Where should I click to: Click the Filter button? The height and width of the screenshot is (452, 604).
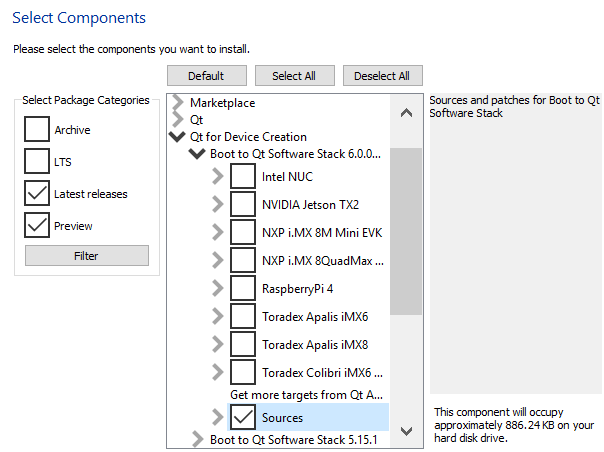pyautogui.click(x=86, y=256)
